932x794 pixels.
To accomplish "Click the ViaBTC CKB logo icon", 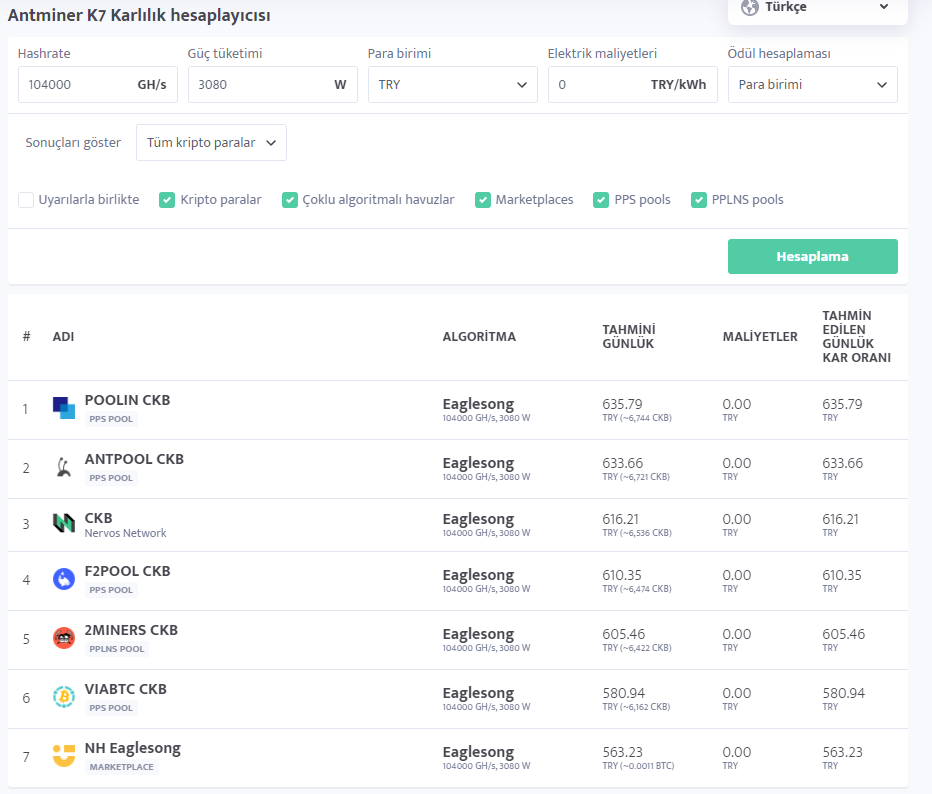I will tap(64, 697).
